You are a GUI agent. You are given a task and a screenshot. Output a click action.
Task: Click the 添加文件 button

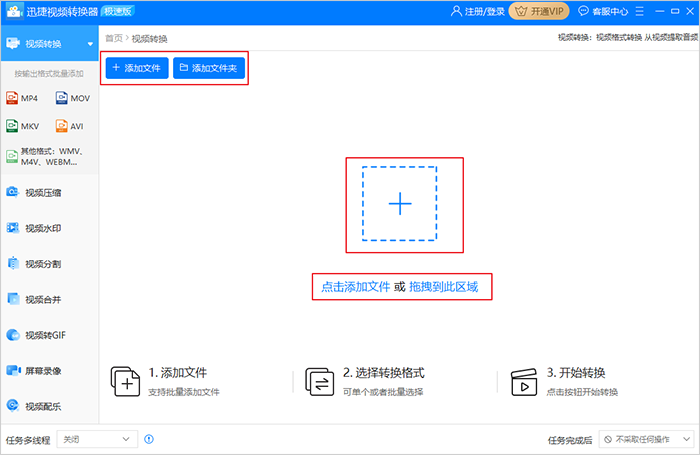coord(137,68)
